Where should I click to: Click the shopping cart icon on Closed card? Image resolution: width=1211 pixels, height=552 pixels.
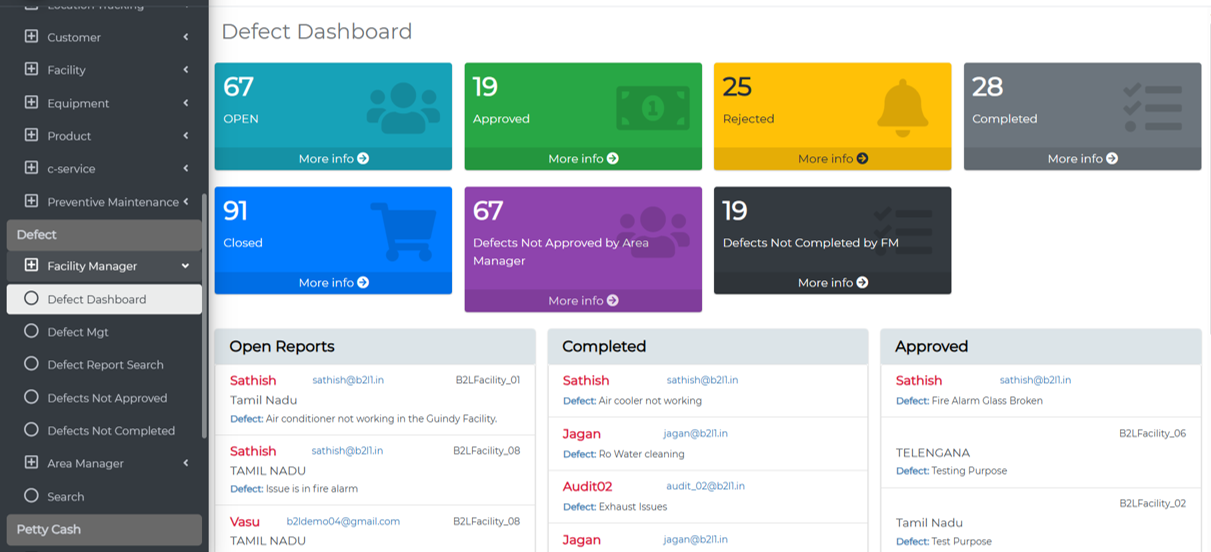[x=403, y=231]
